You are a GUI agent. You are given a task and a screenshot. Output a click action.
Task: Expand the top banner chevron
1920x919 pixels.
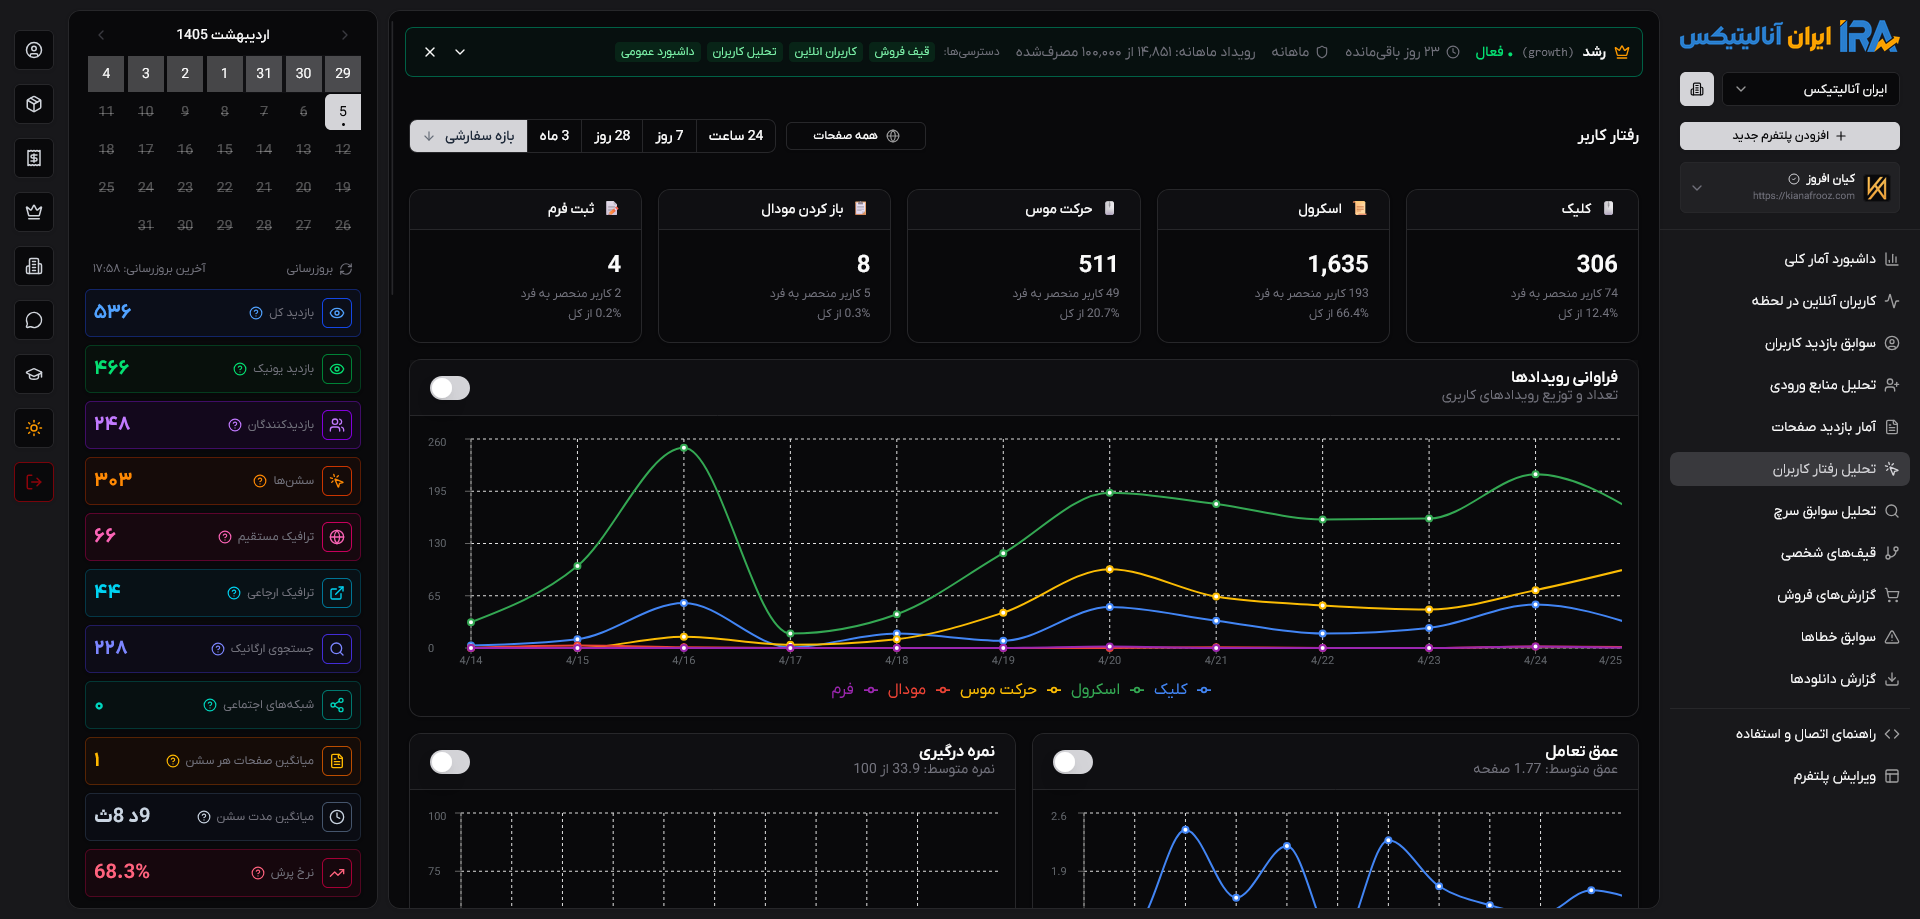coord(460,52)
